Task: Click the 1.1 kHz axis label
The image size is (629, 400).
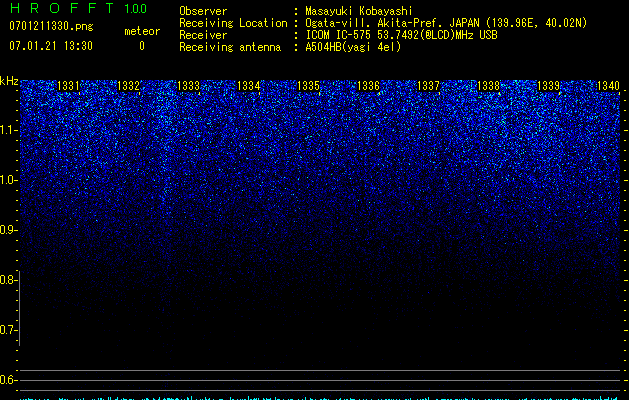Action: (7, 130)
